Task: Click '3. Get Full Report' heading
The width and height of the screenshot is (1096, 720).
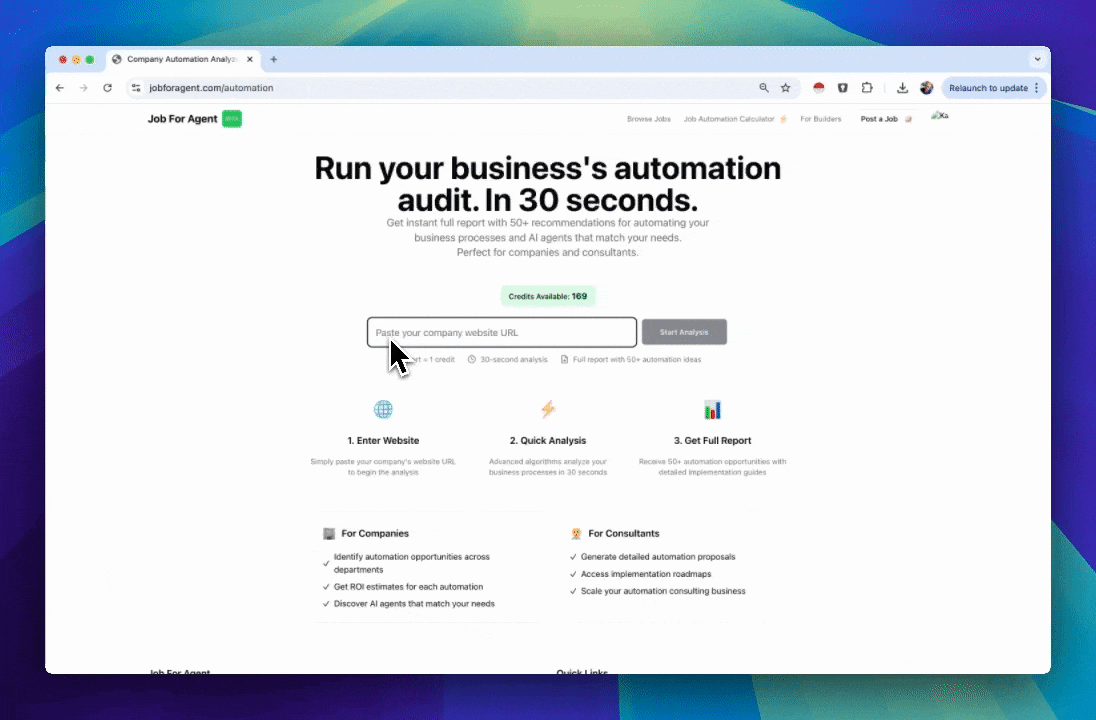Action: [712, 440]
